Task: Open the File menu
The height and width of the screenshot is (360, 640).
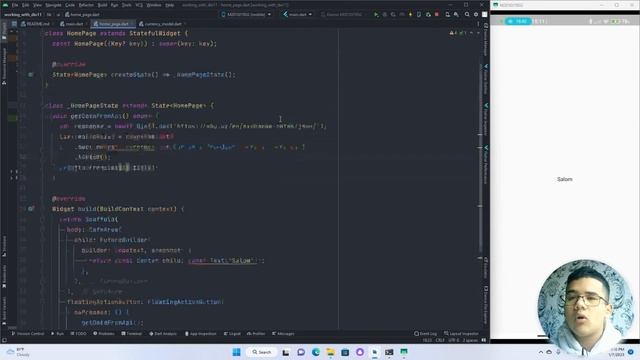Action: point(15,5)
